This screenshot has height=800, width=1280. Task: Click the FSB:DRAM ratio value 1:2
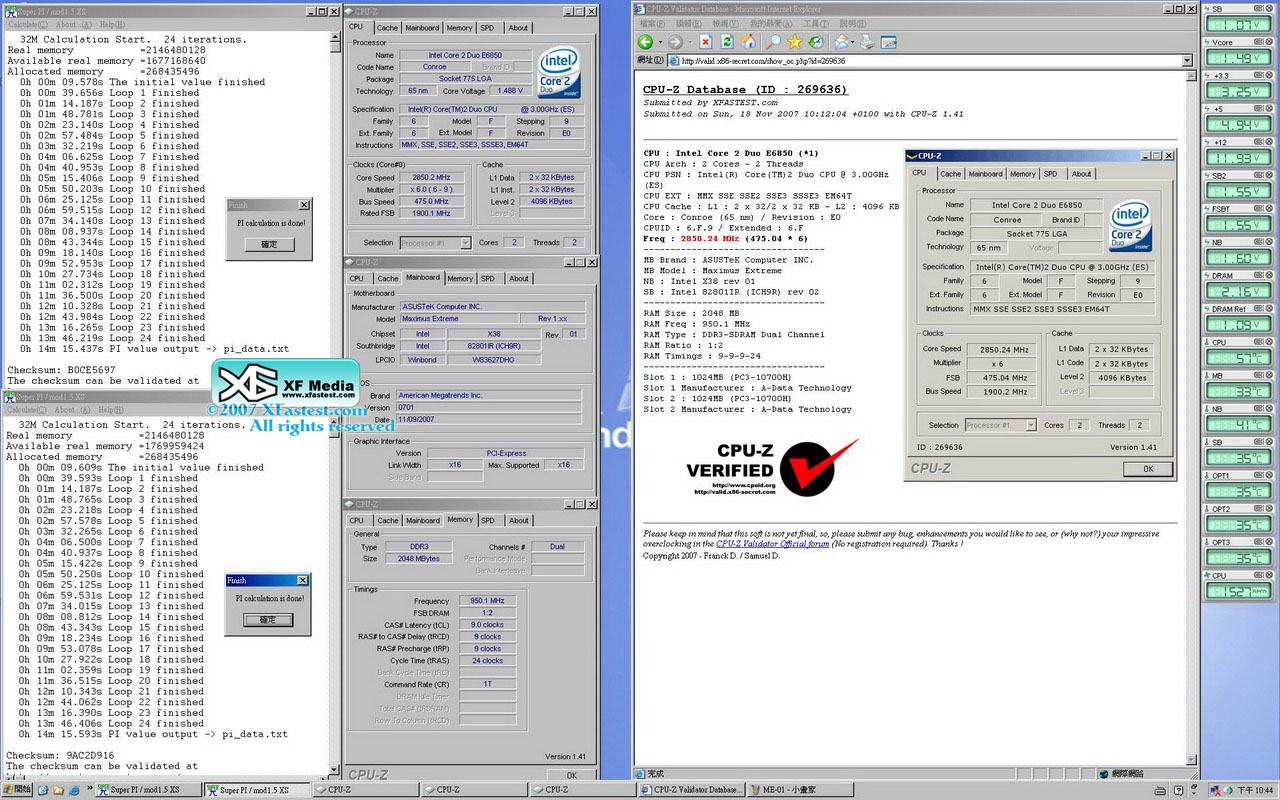point(487,612)
